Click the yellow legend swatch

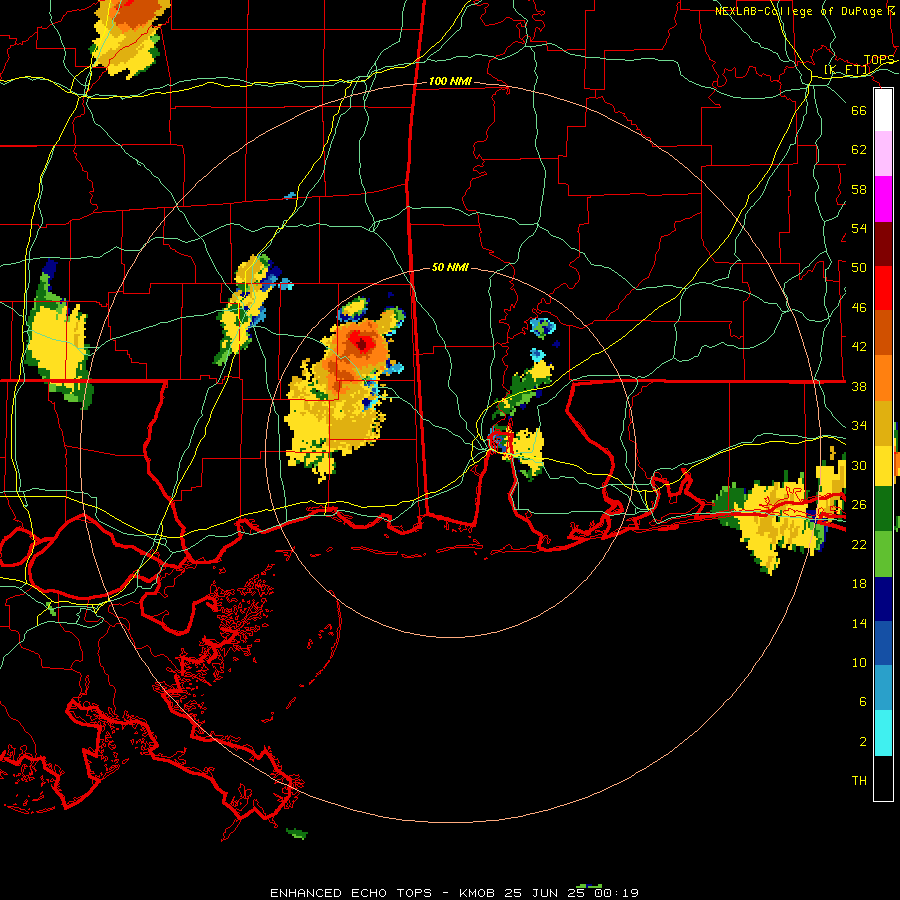[x=883, y=465]
